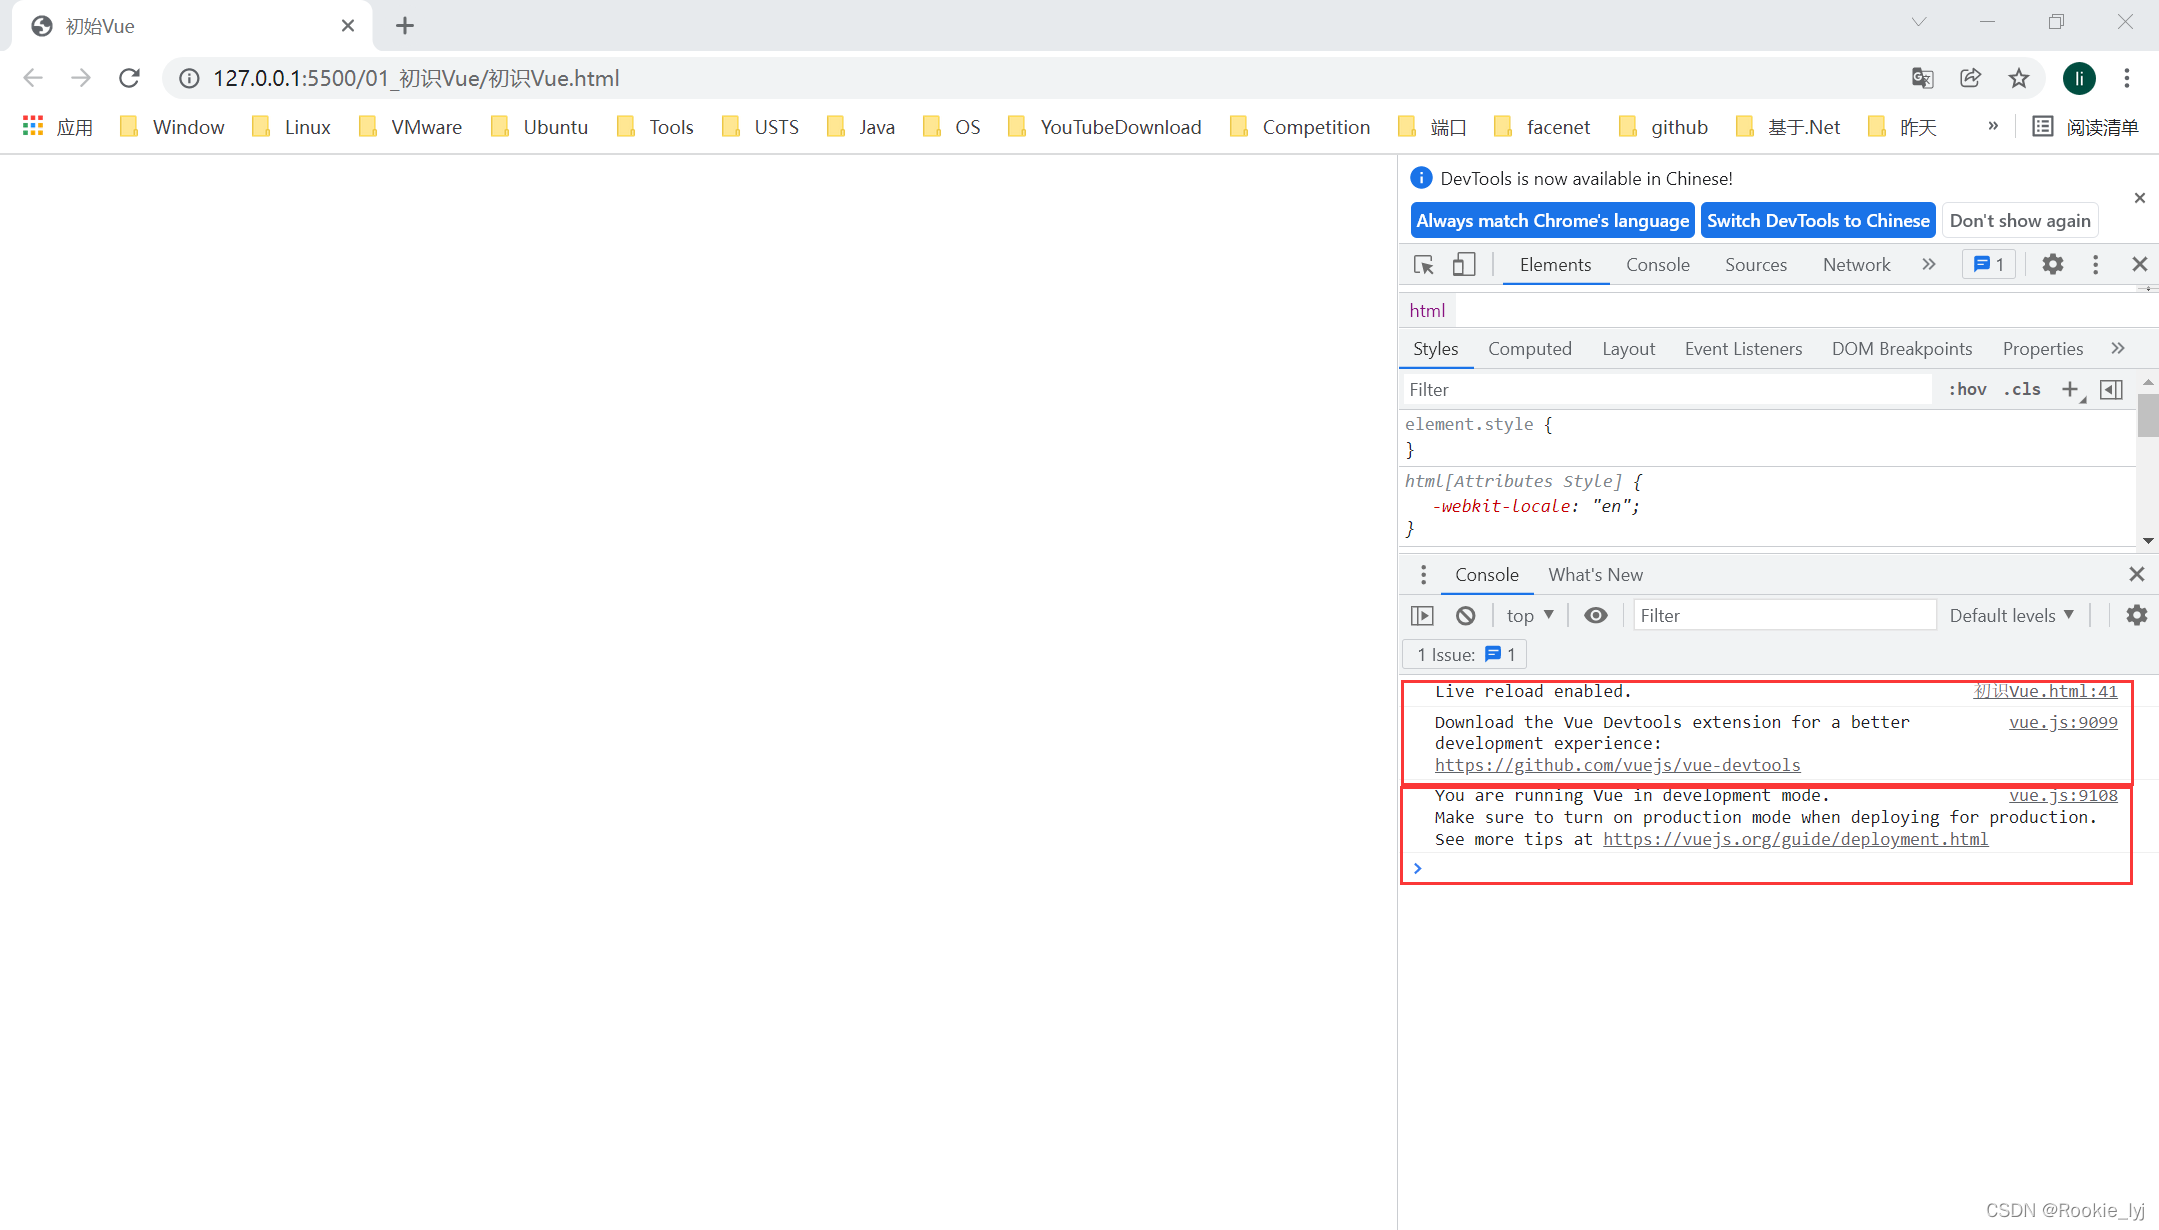The image size is (2159, 1230).
Task: Reload the page with the refresh icon
Action: [129, 78]
